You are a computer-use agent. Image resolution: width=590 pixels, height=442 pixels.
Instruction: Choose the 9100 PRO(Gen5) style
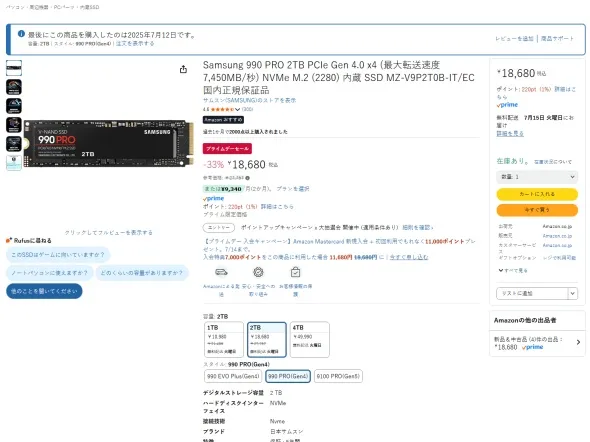[x=338, y=376]
